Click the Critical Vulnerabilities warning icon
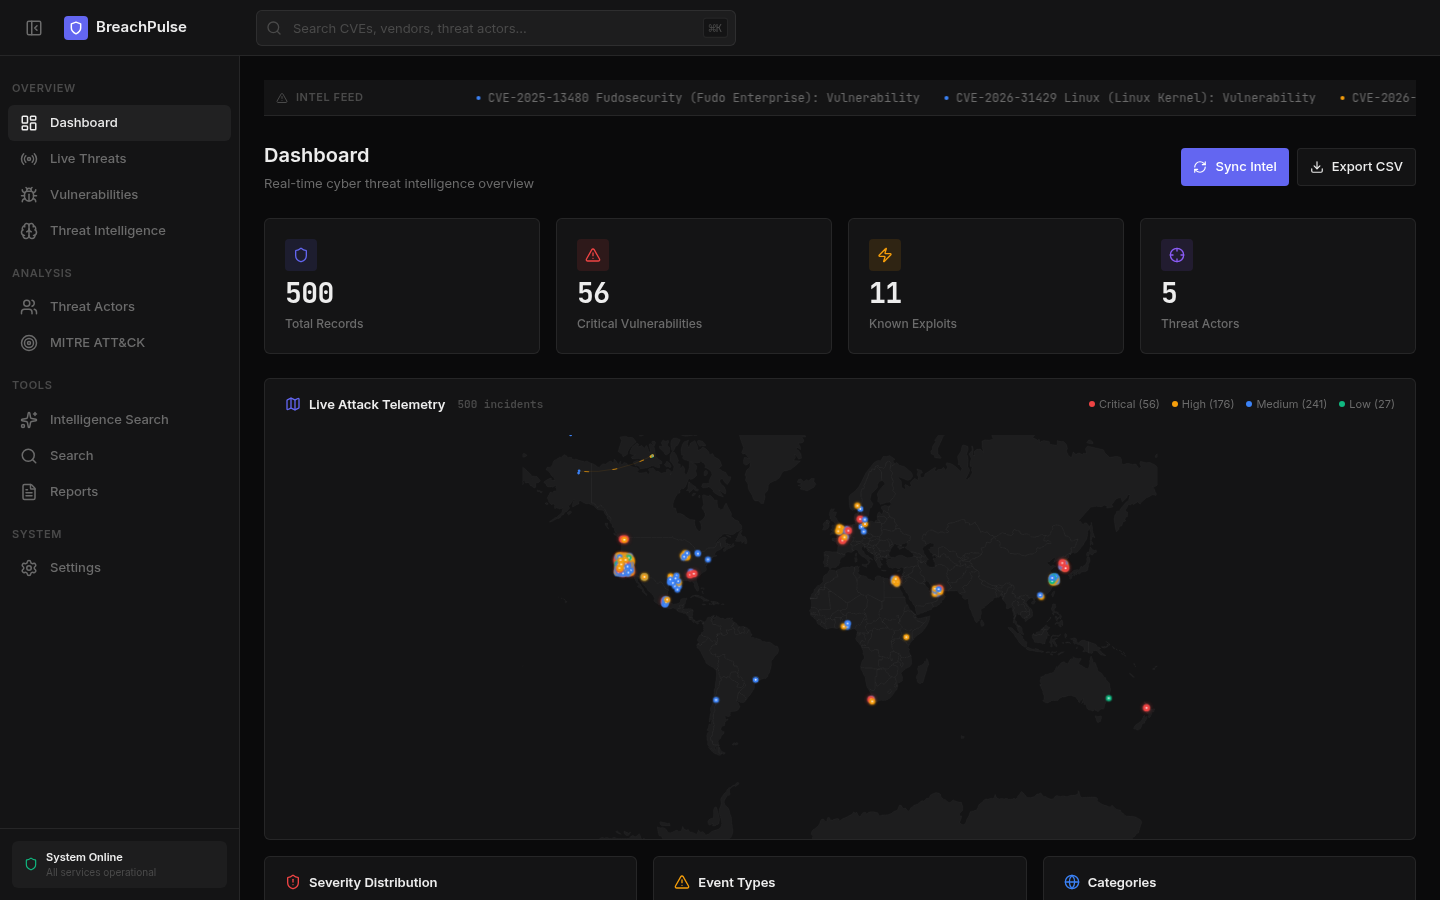This screenshot has height=900, width=1440. coord(593,255)
